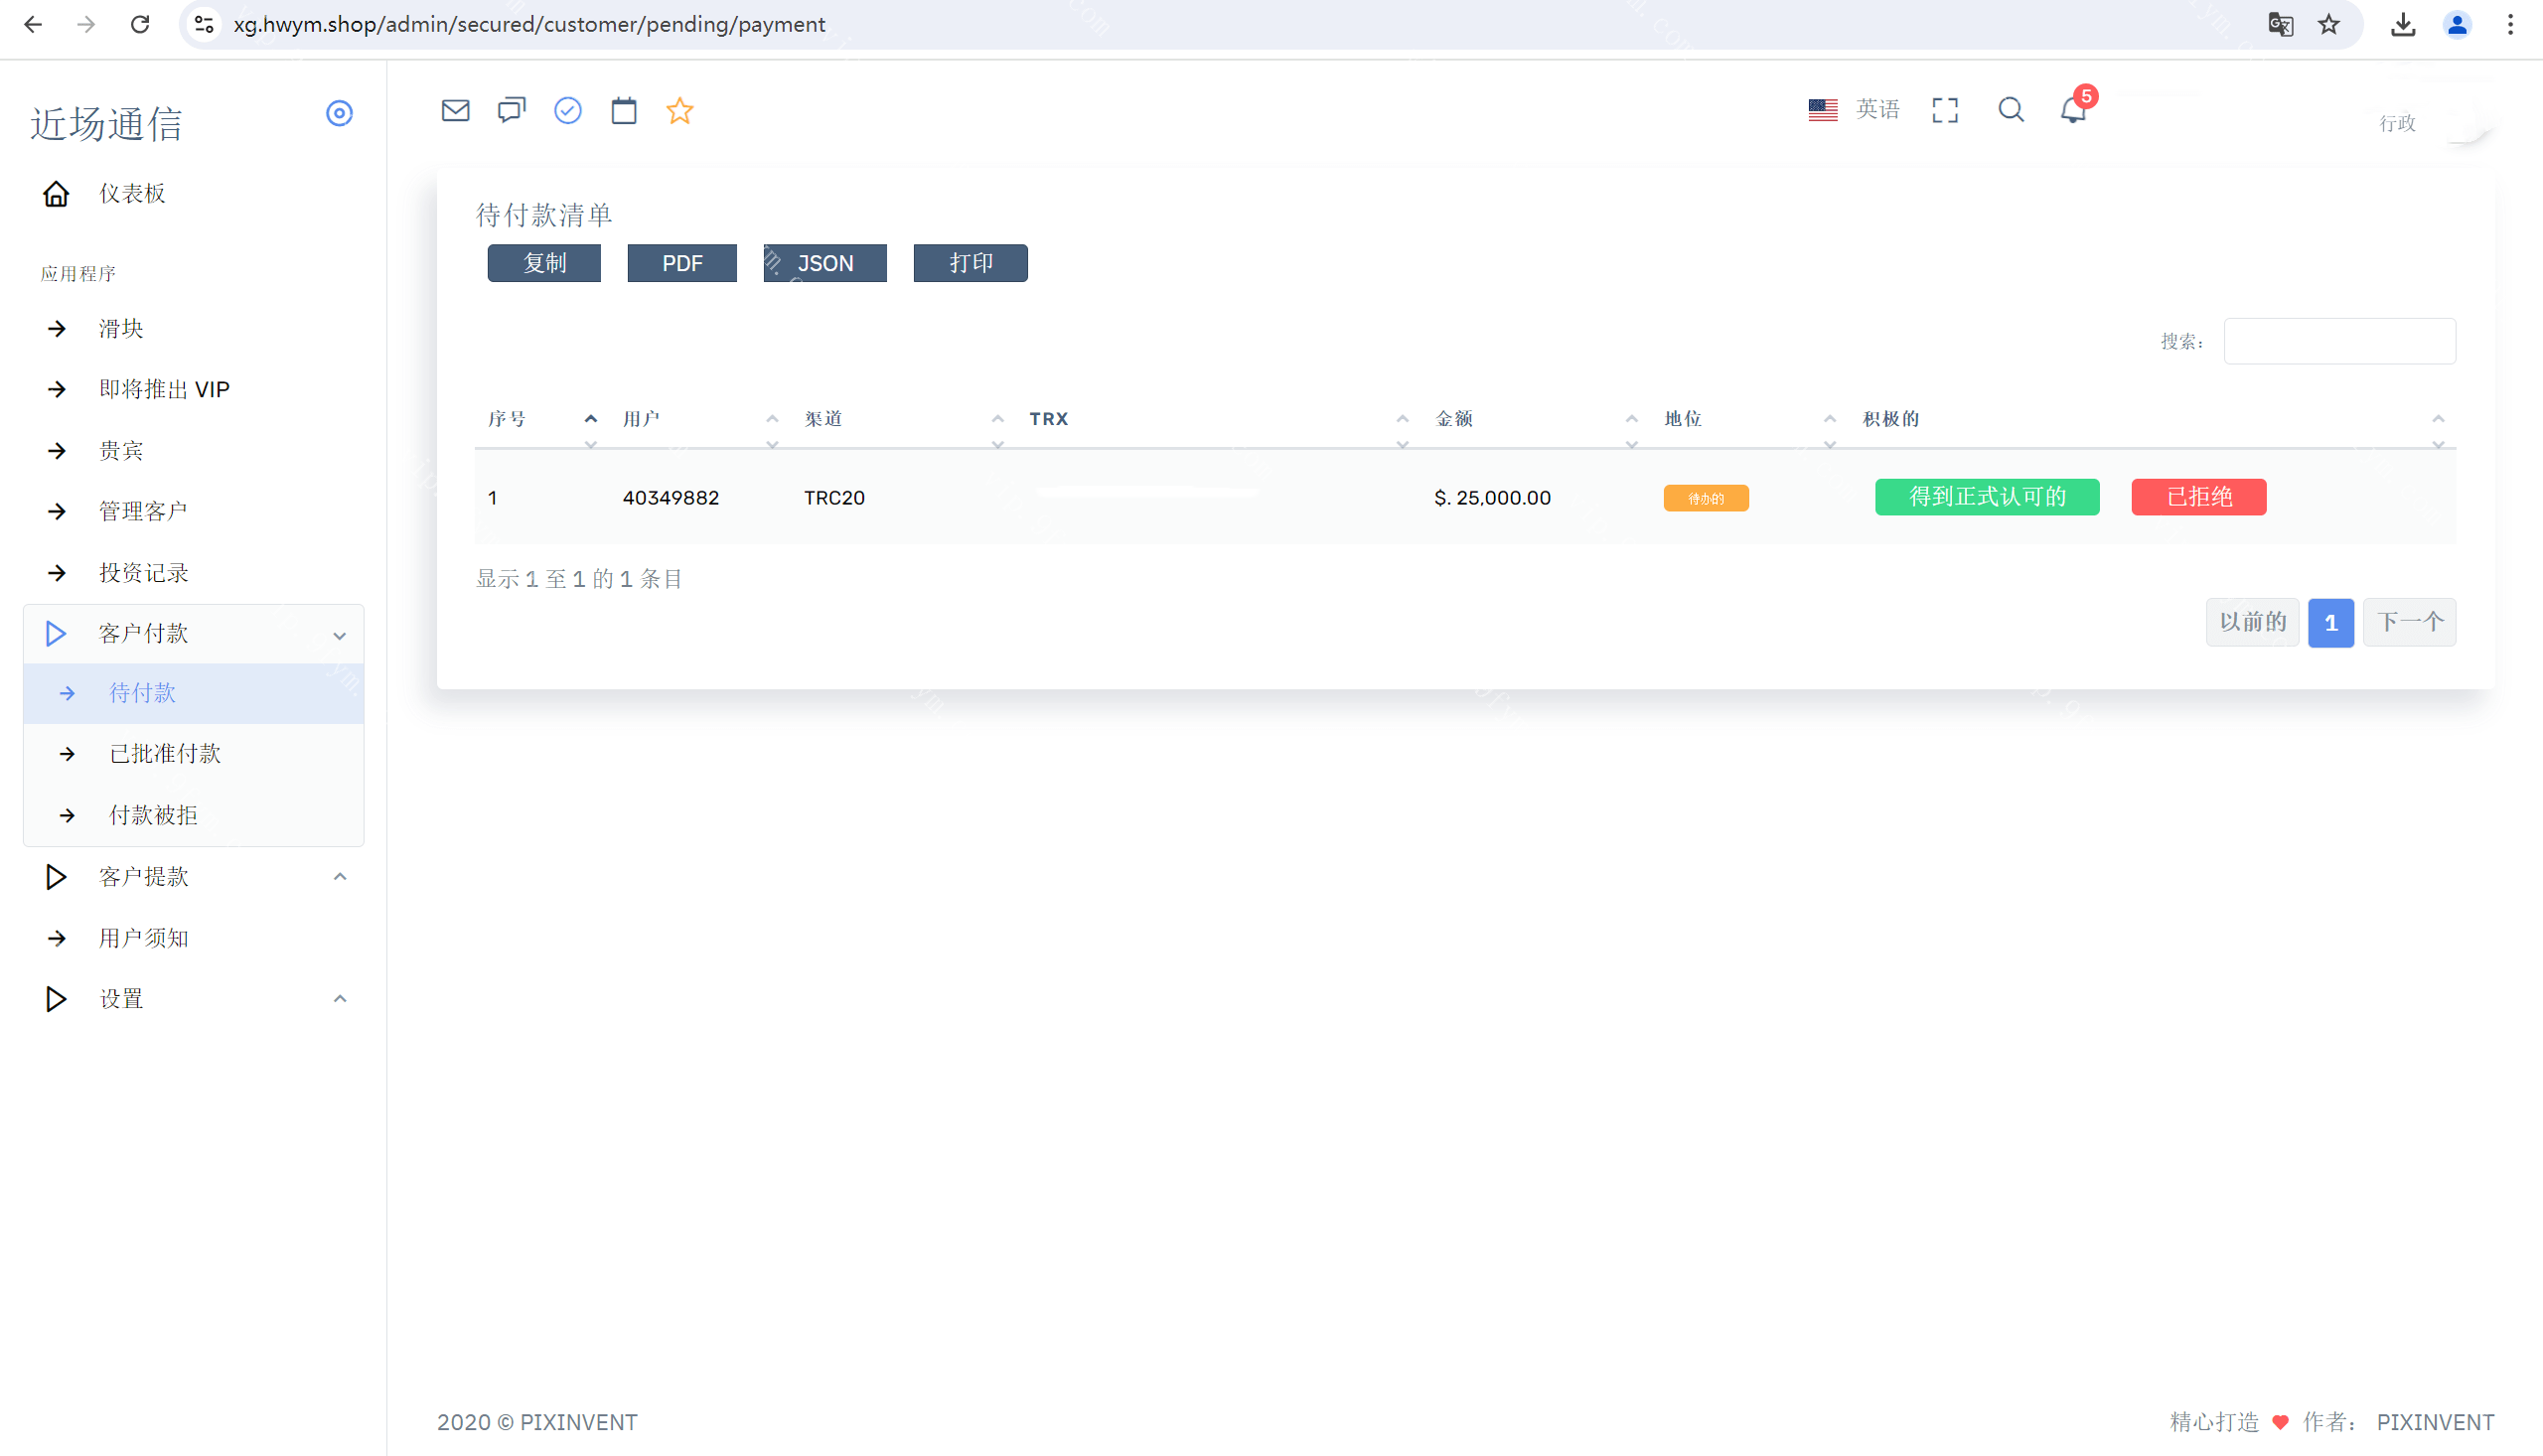Open the chat bubbles icon
Viewport: 2543px width, 1456px height.
tap(511, 110)
